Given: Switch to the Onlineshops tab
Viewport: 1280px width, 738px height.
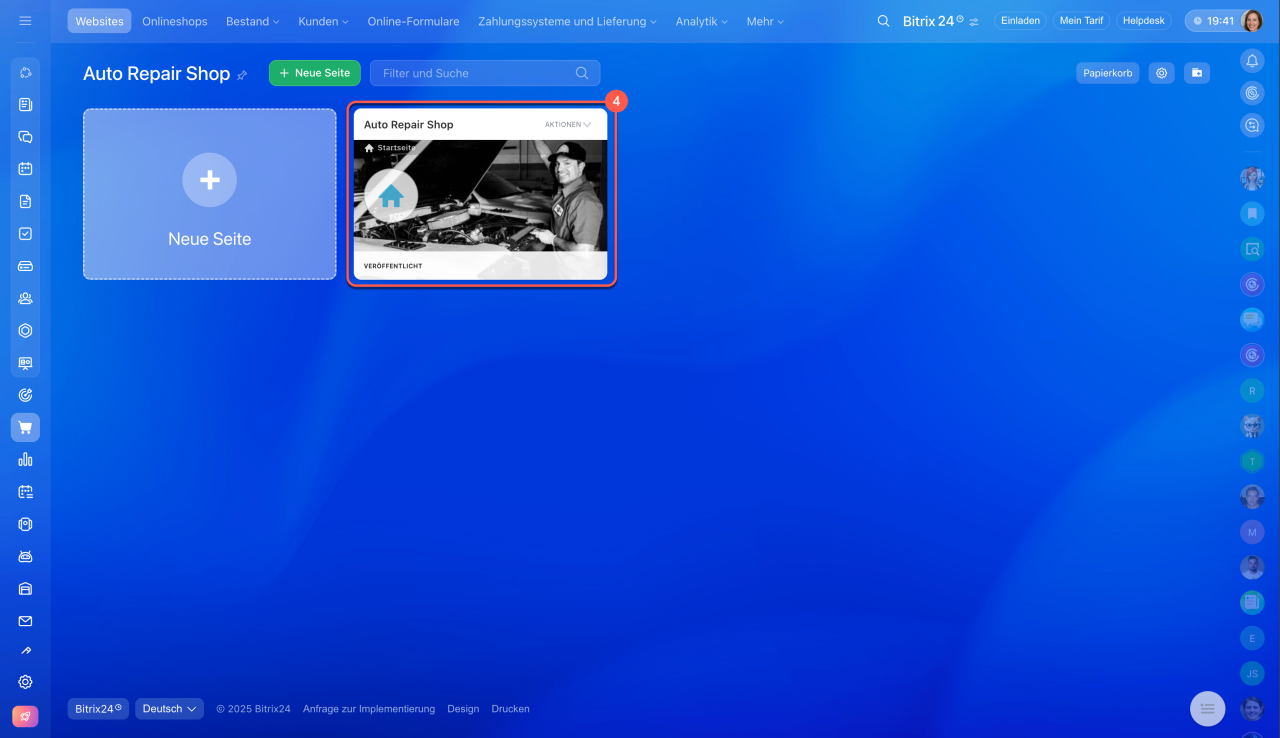Looking at the screenshot, I should pyautogui.click(x=175, y=21).
